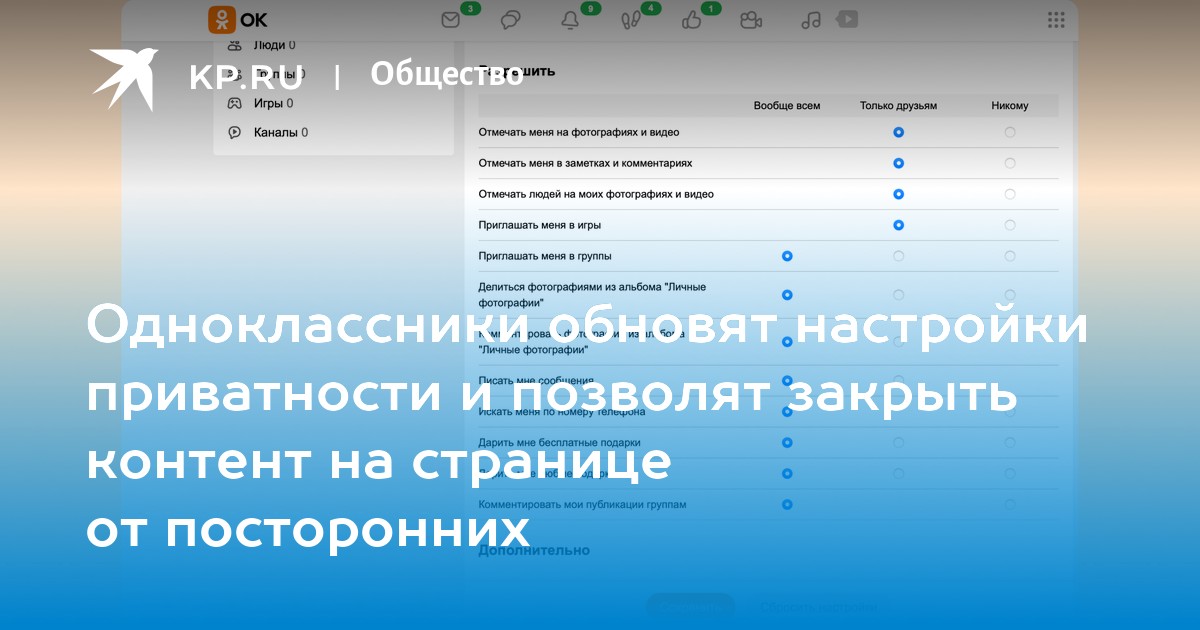This screenshot has width=1200, height=630.
Task: Open the thumbs-up events icon with badge 1
Action: (690, 19)
